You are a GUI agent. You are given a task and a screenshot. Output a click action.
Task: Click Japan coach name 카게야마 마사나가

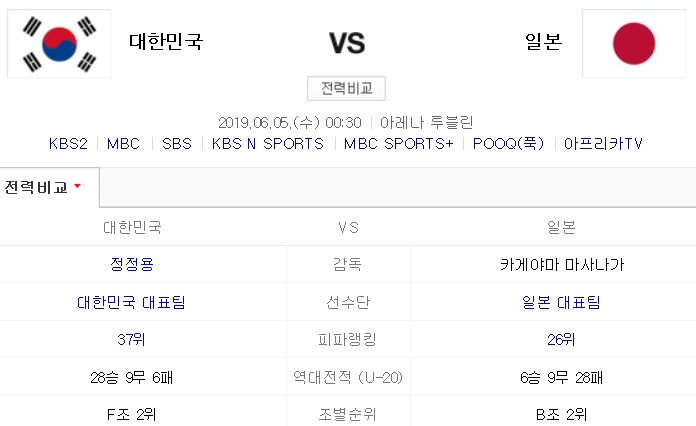(562, 264)
